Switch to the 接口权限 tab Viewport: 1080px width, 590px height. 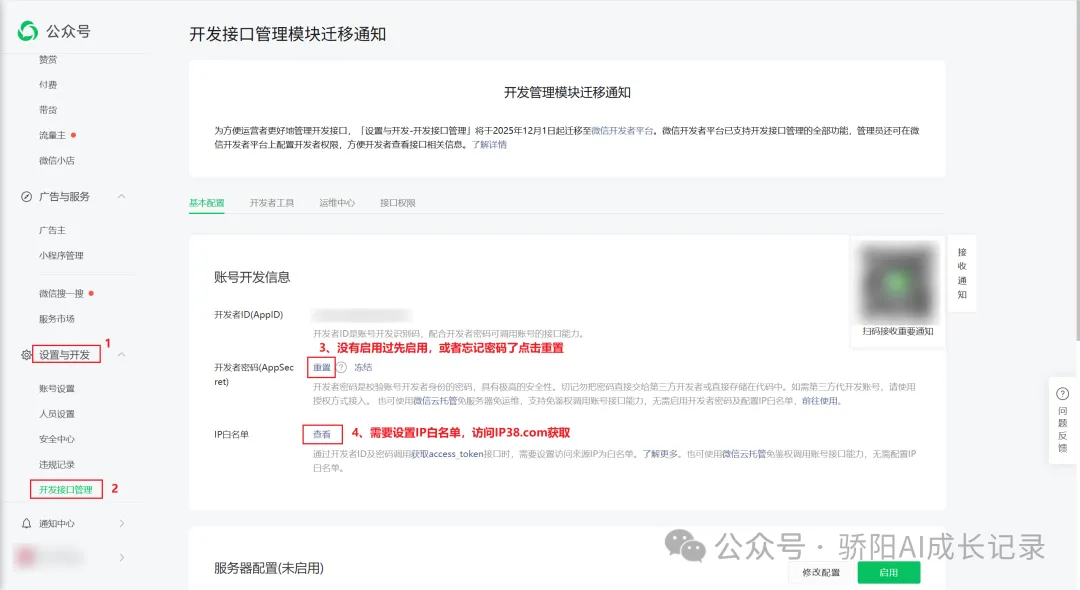pyautogui.click(x=397, y=203)
